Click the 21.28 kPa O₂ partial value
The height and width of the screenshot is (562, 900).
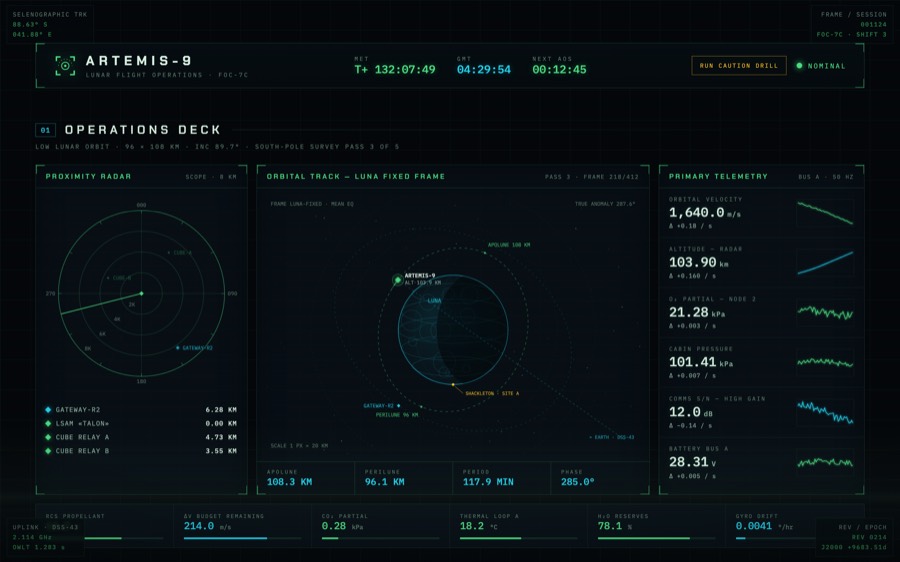click(697, 312)
